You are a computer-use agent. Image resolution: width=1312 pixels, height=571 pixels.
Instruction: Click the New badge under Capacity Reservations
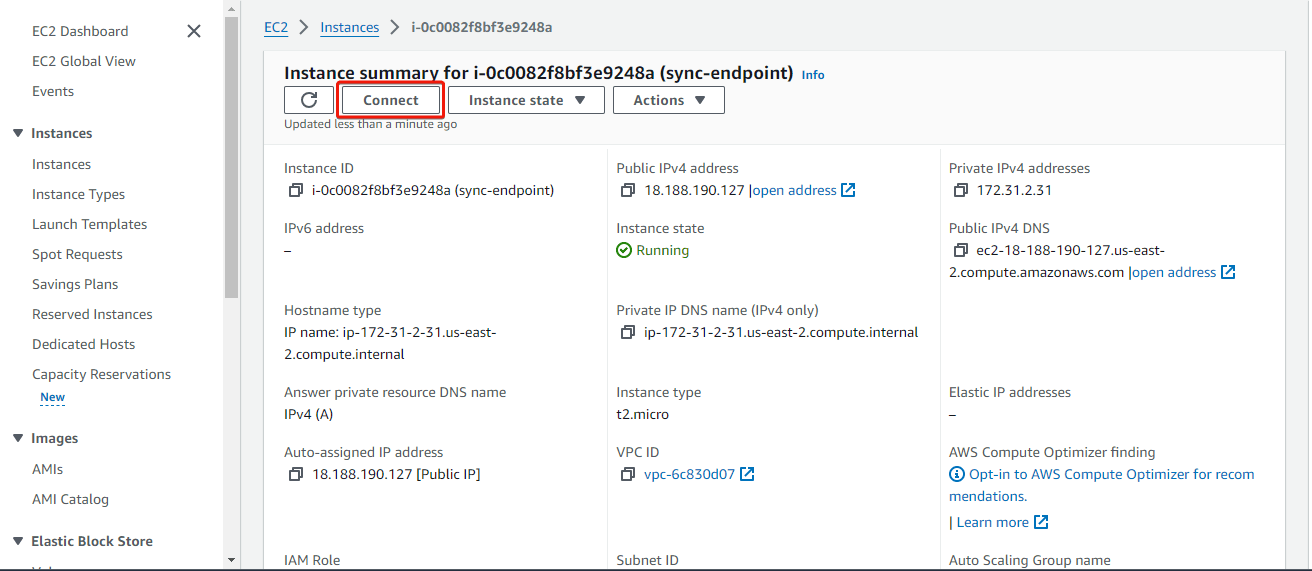(52, 397)
